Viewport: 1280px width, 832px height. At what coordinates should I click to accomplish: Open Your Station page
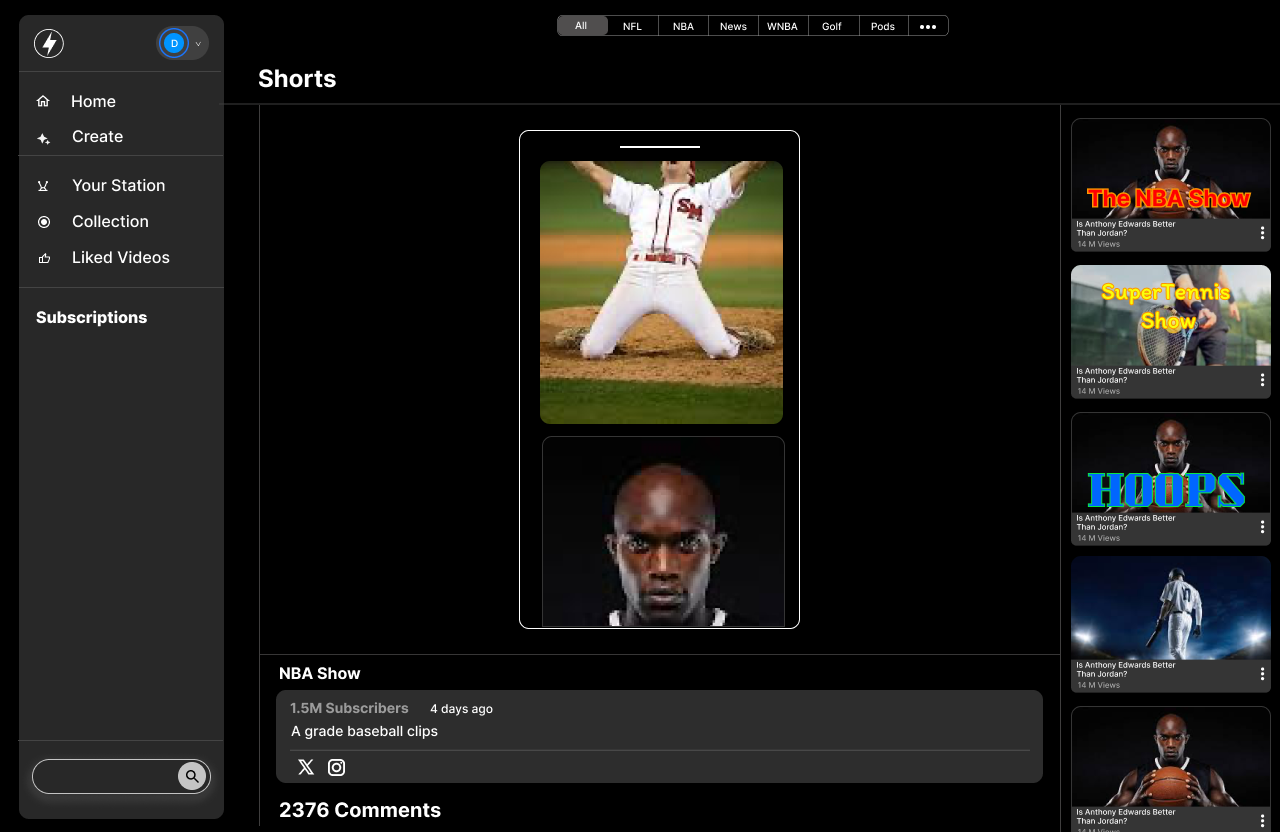click(x=118, y=185)
